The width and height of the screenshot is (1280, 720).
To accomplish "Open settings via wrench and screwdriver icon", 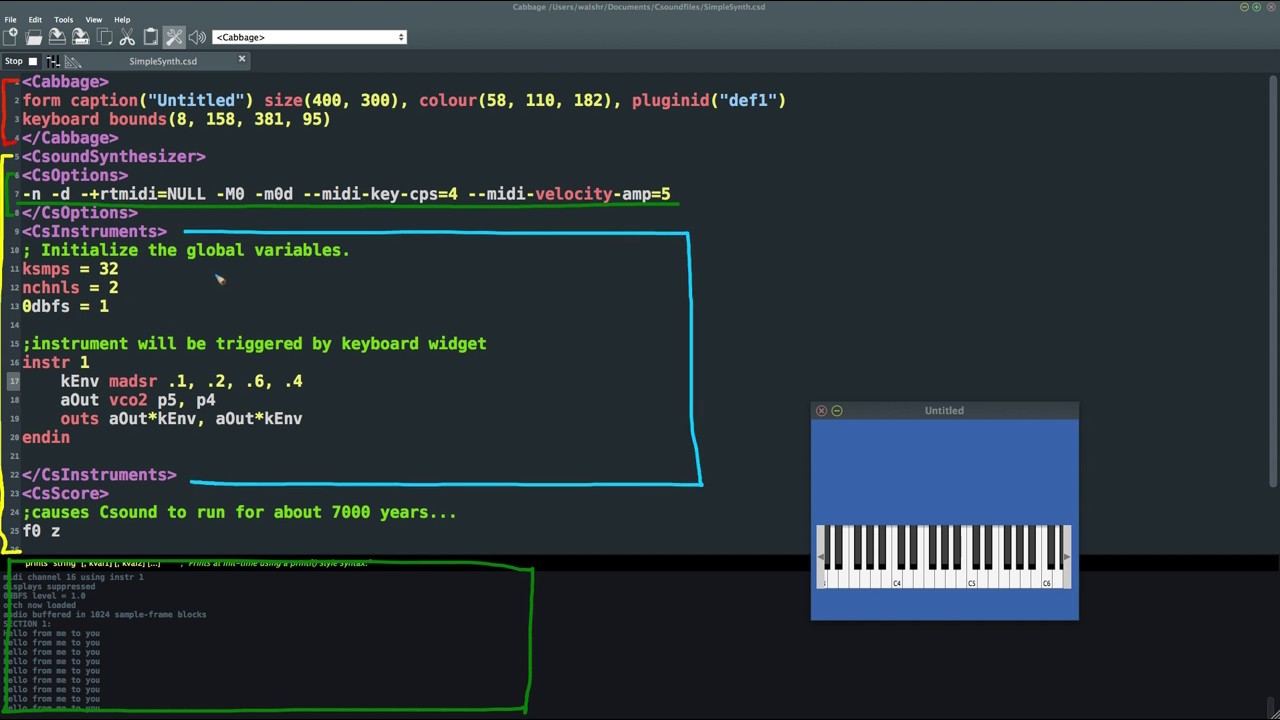I will [x=174, y=37].
